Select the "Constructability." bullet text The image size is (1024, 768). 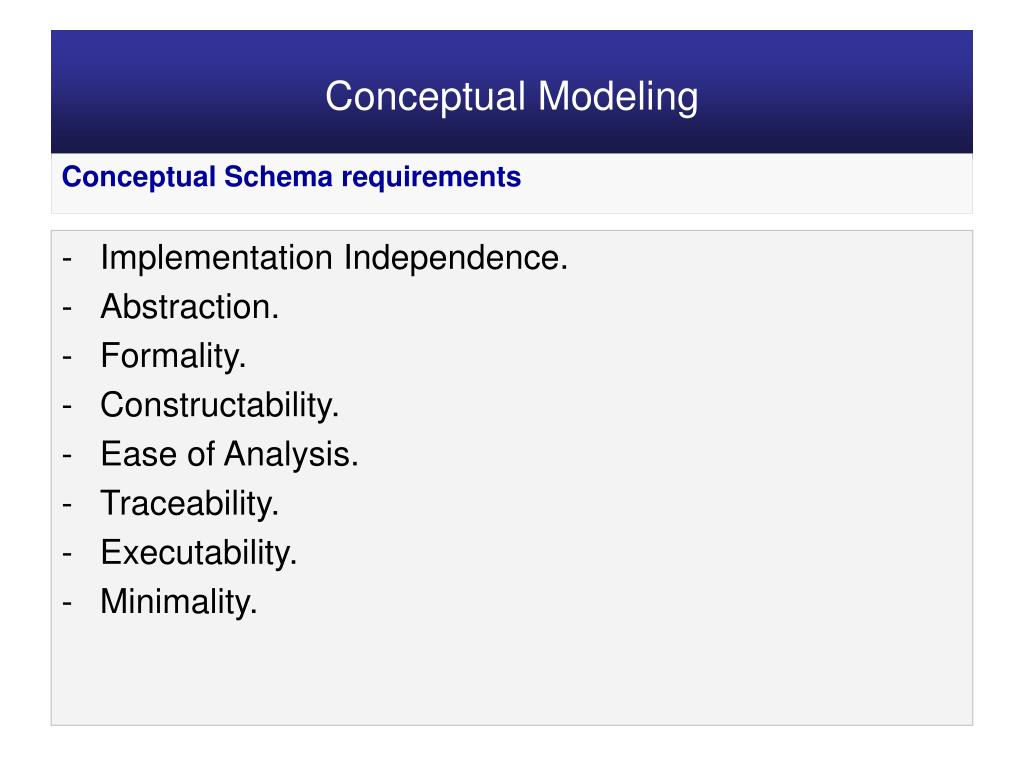[x=220, y=405]
